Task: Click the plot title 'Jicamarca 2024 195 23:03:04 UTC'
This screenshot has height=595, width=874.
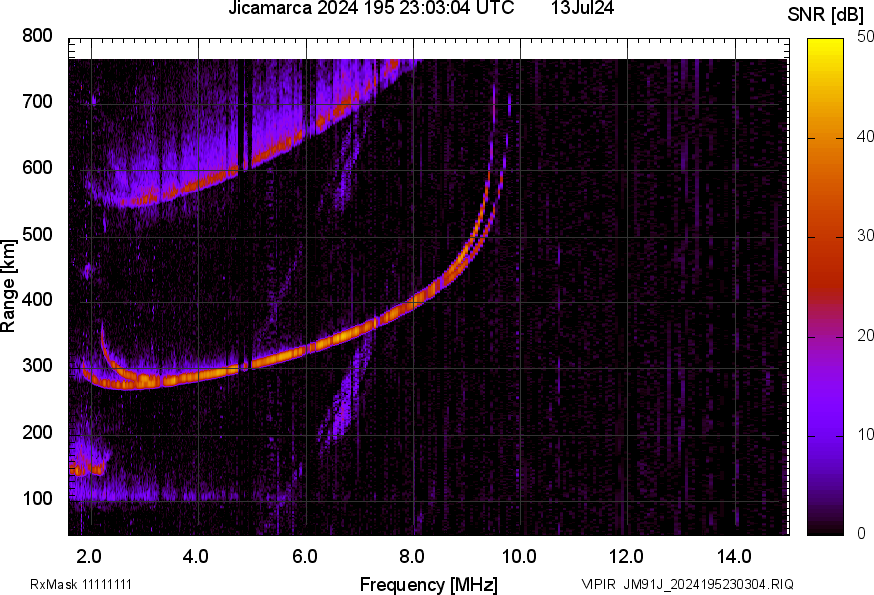Action: point(371,8)
